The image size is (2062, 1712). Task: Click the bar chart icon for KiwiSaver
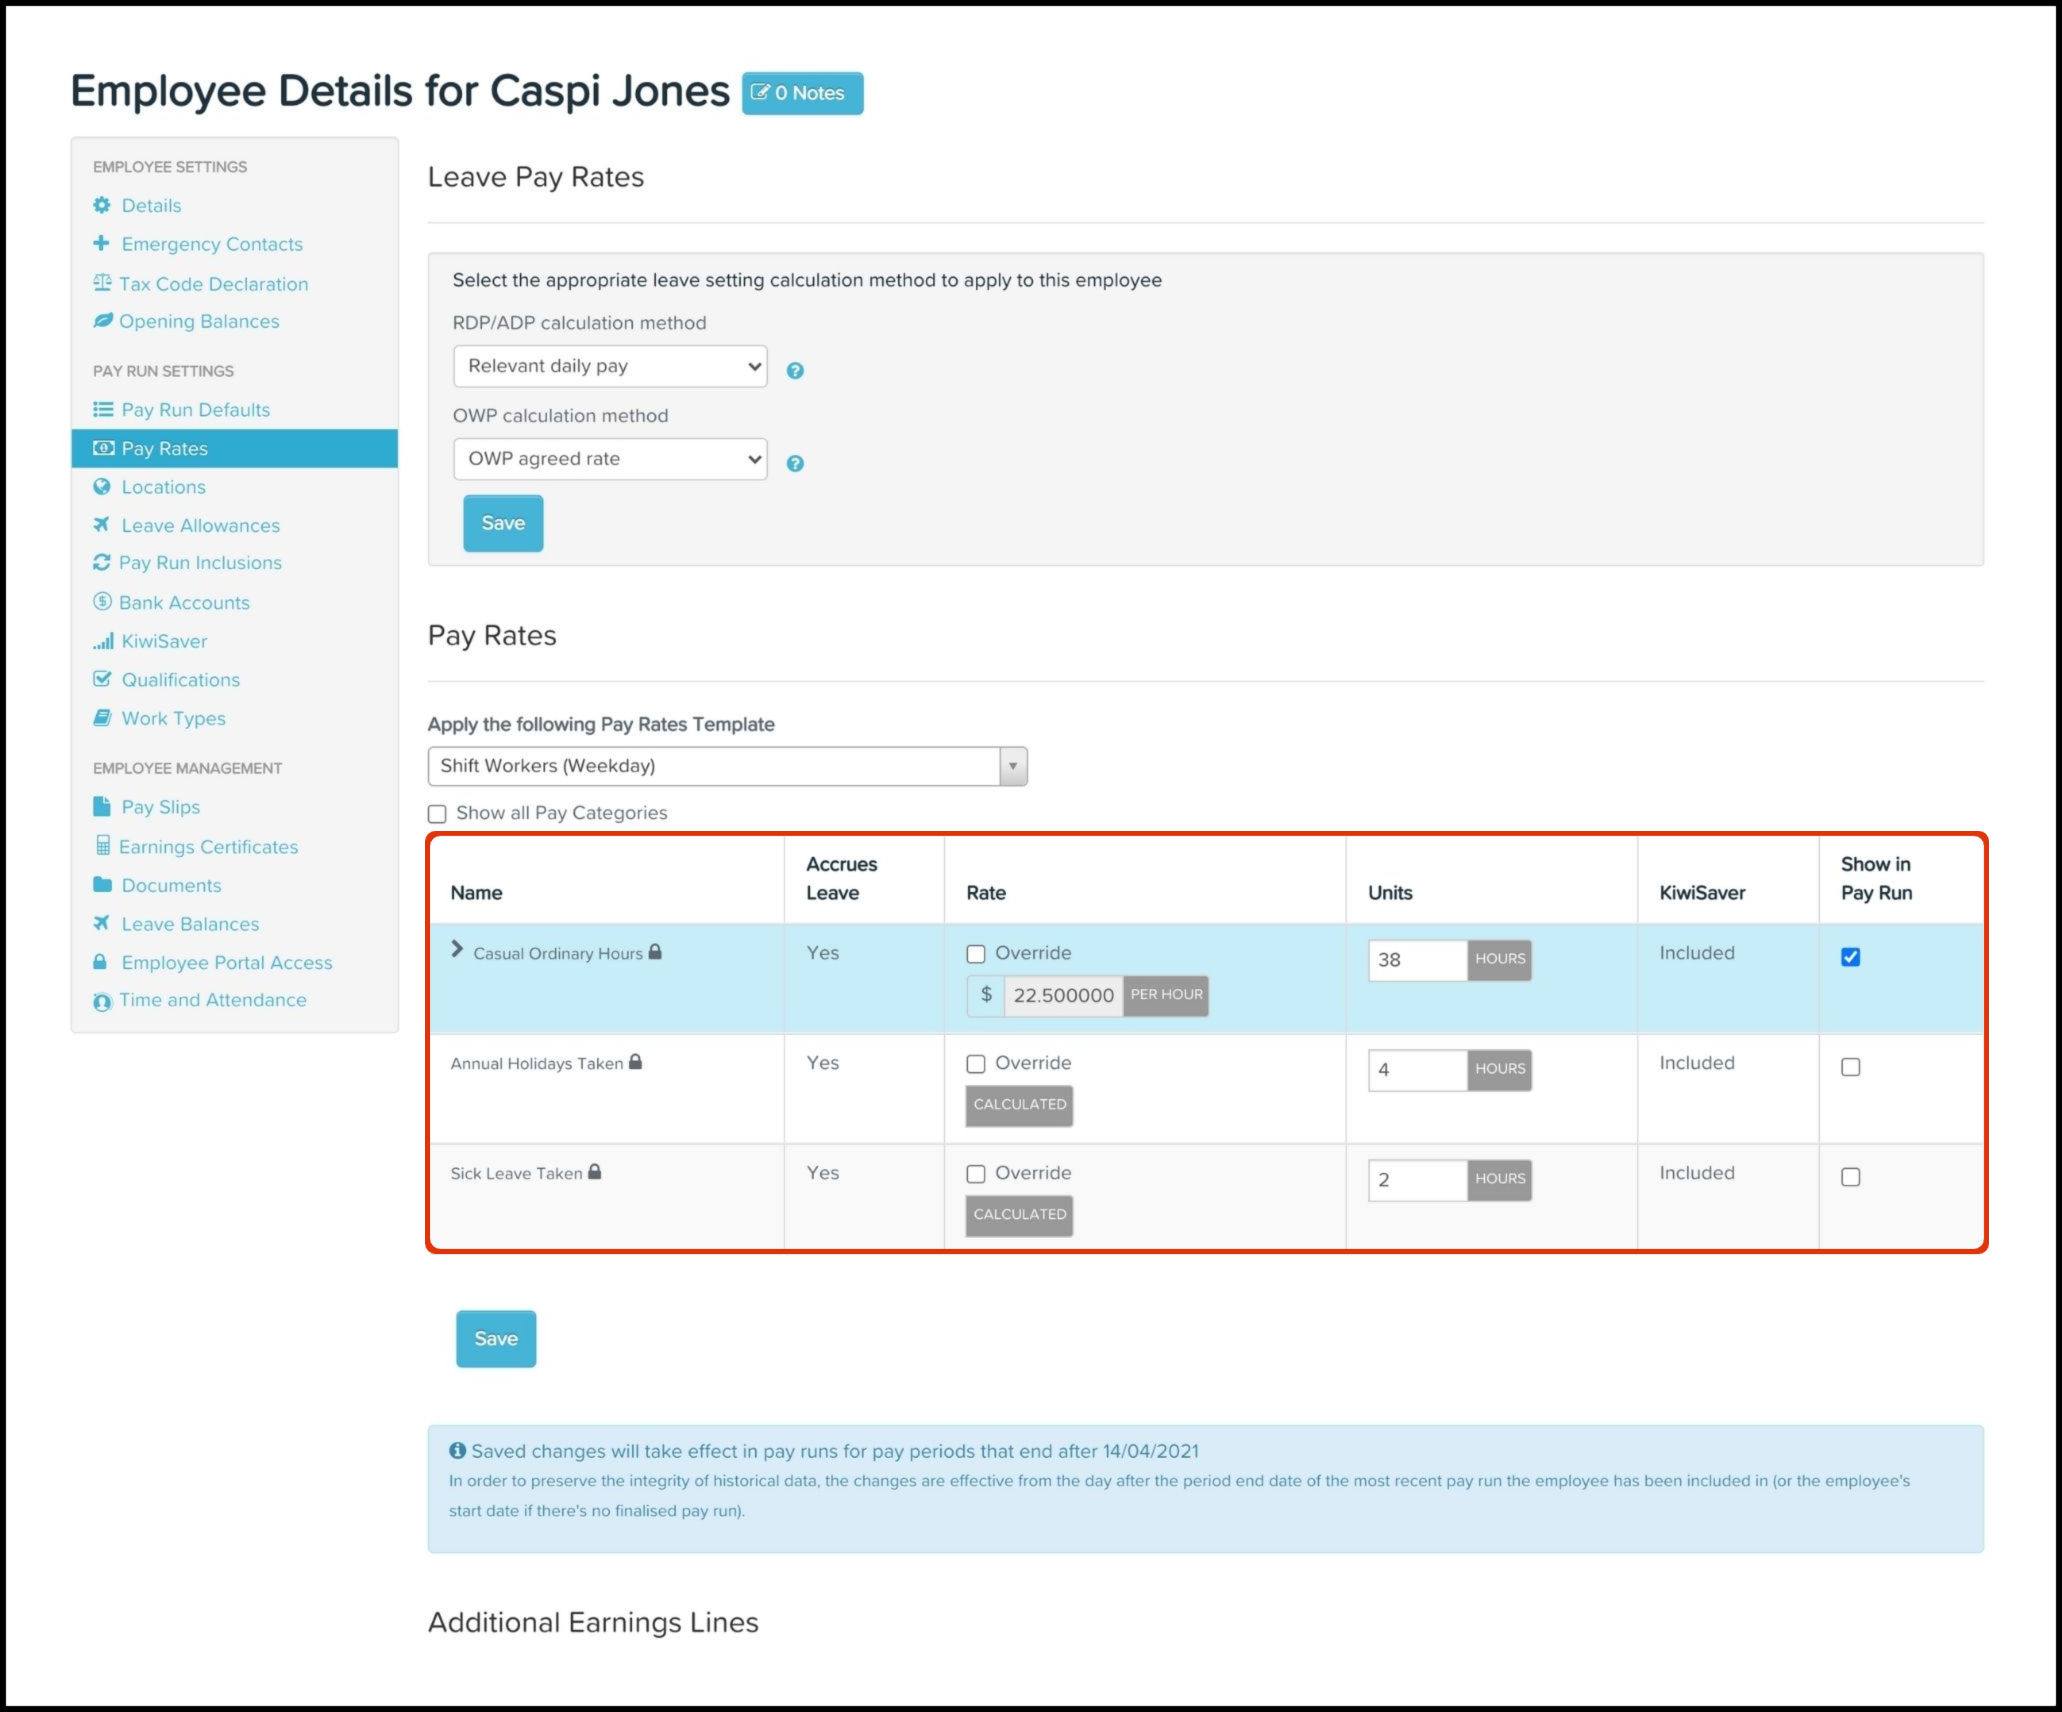click(x=102, y=641)
